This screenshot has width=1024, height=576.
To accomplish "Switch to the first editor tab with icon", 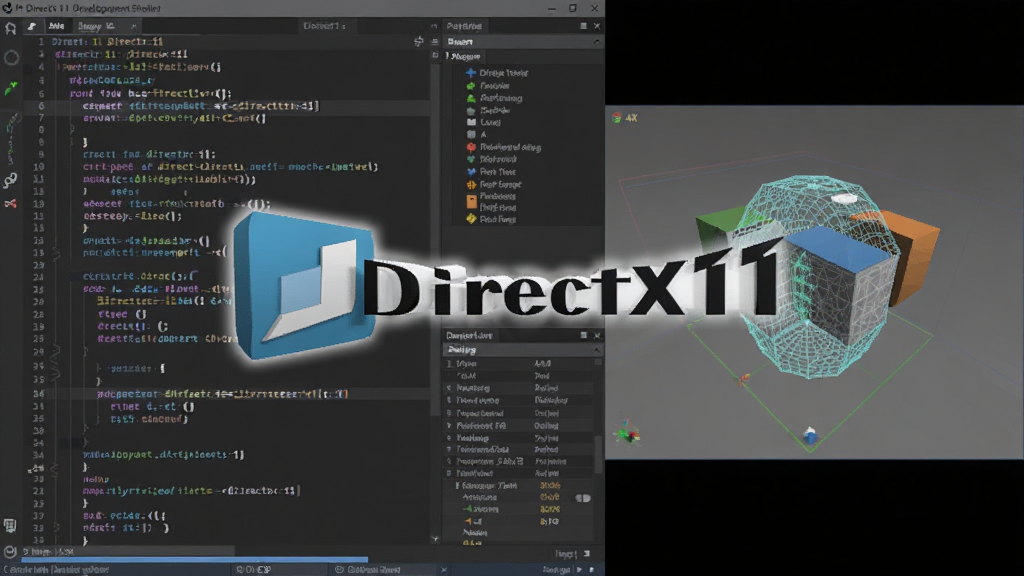I will (31, 26).
